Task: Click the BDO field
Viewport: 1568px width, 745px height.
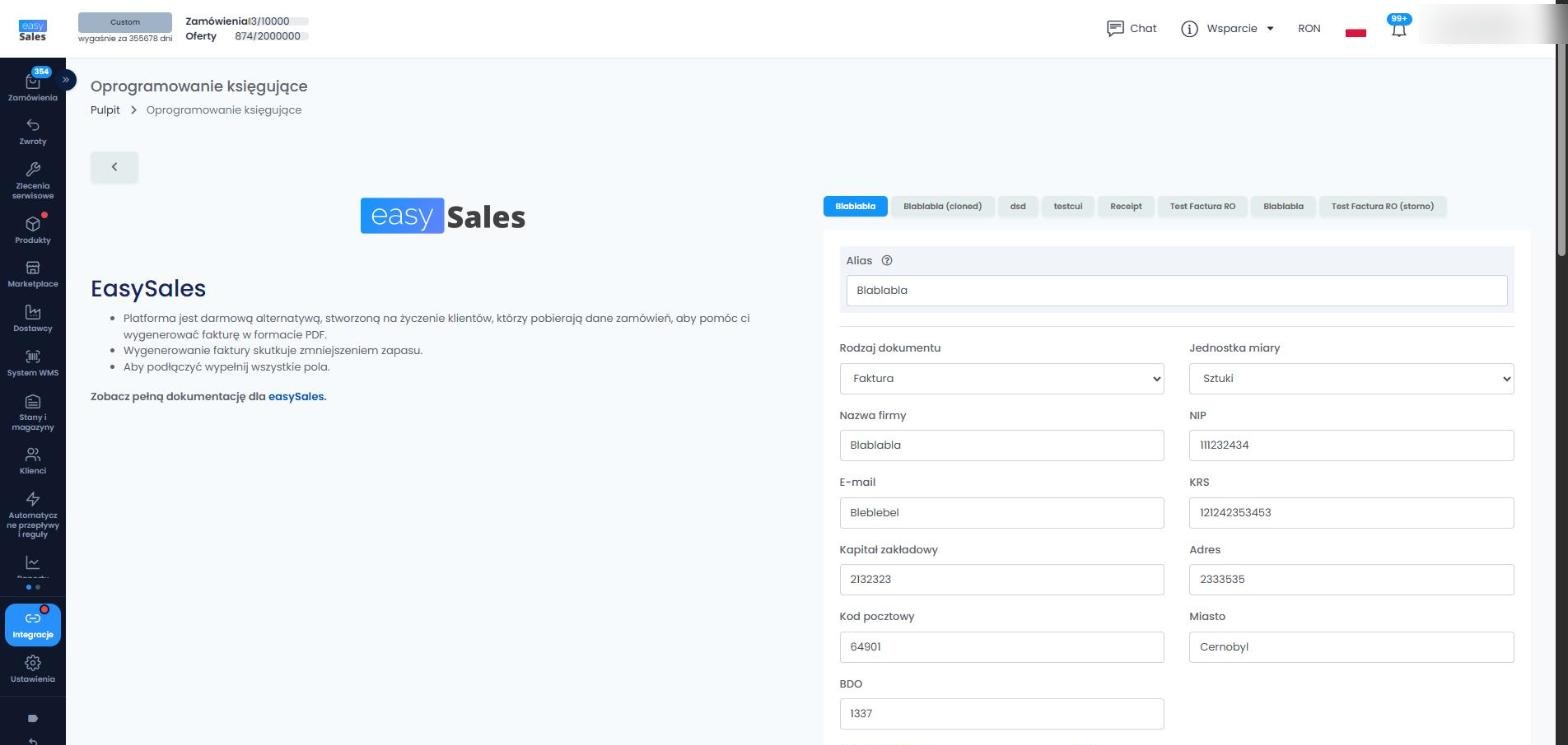Action: coord(1001,713)
